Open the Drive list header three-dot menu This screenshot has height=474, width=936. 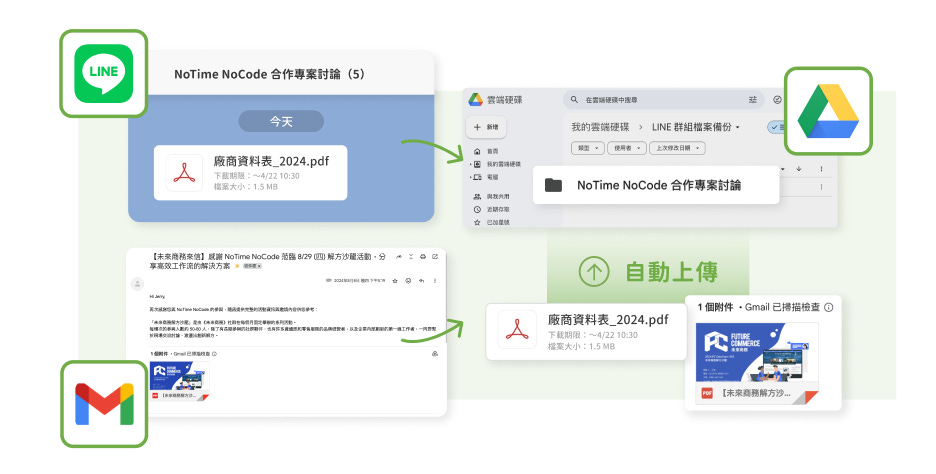(x=821, y=169)
